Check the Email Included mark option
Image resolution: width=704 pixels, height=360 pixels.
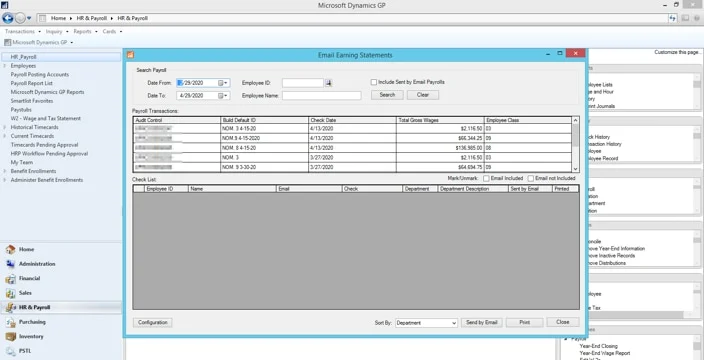click(x=486, y=178)
